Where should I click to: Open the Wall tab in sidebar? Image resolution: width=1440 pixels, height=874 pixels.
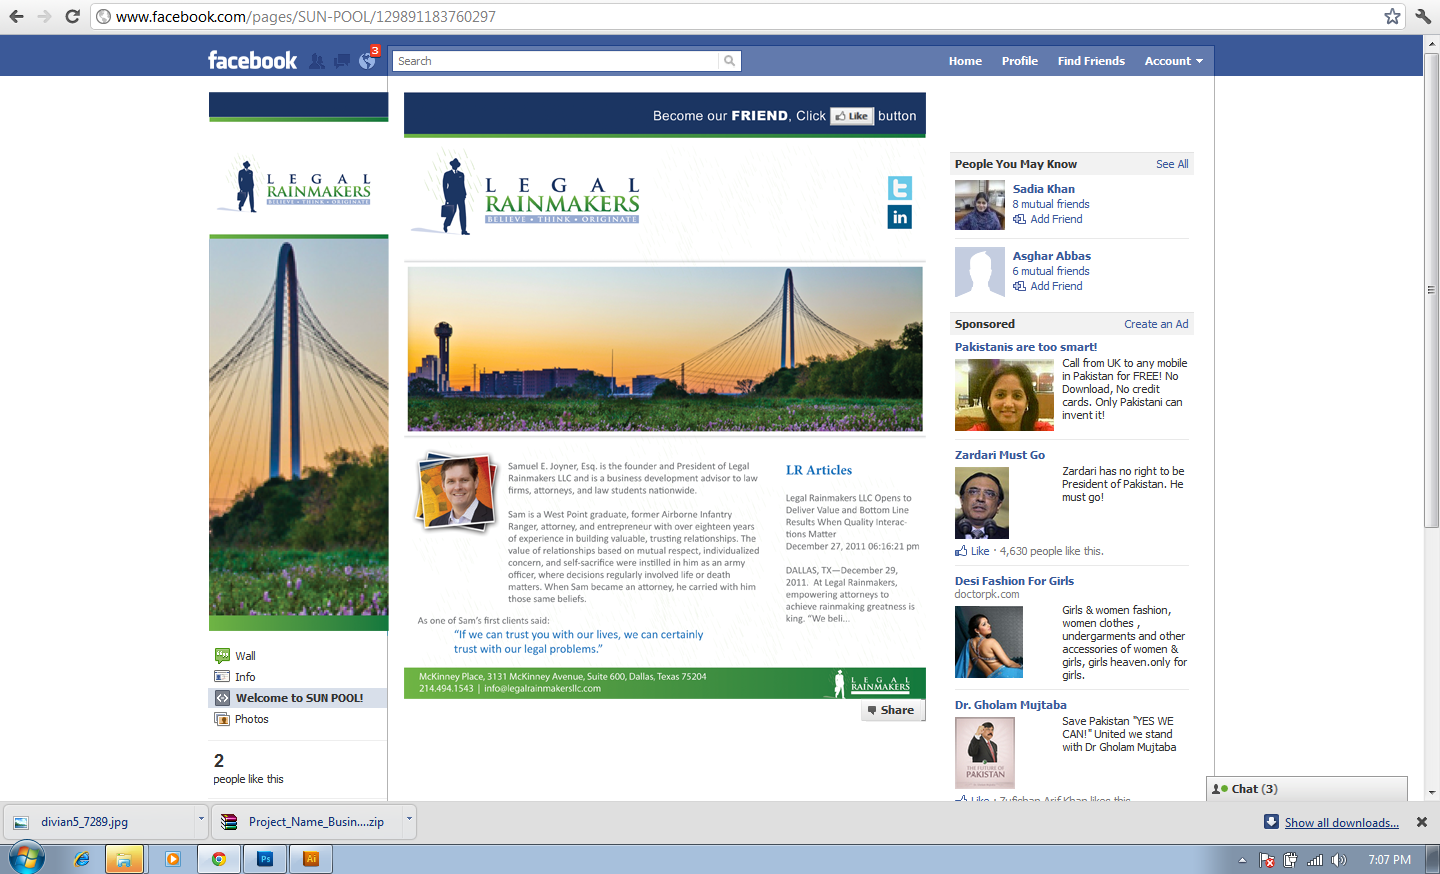pyautogui.click(x=245, y=656)
